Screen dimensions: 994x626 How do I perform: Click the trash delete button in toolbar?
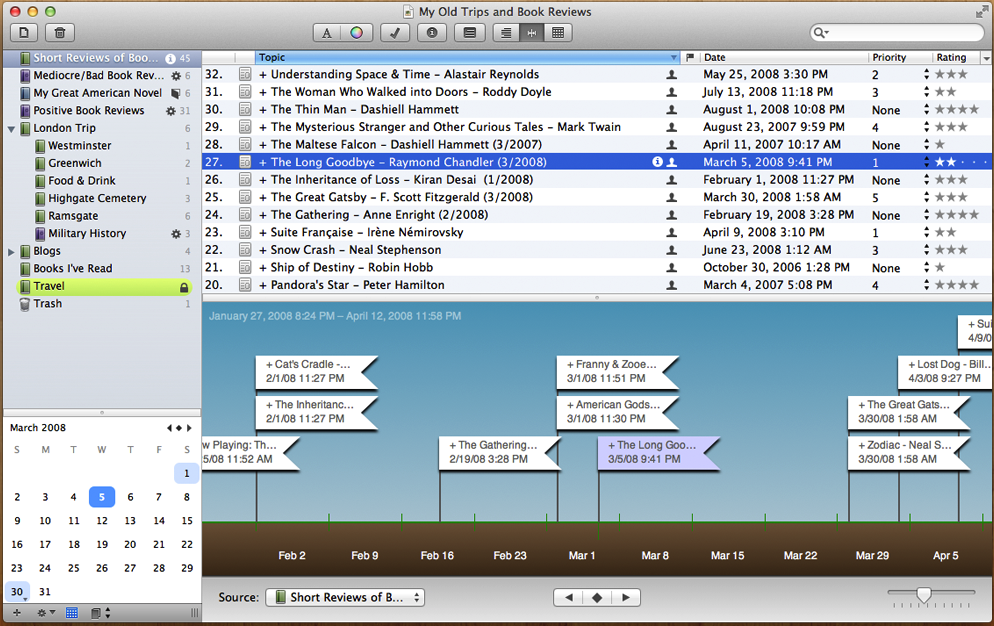(59, 33)
